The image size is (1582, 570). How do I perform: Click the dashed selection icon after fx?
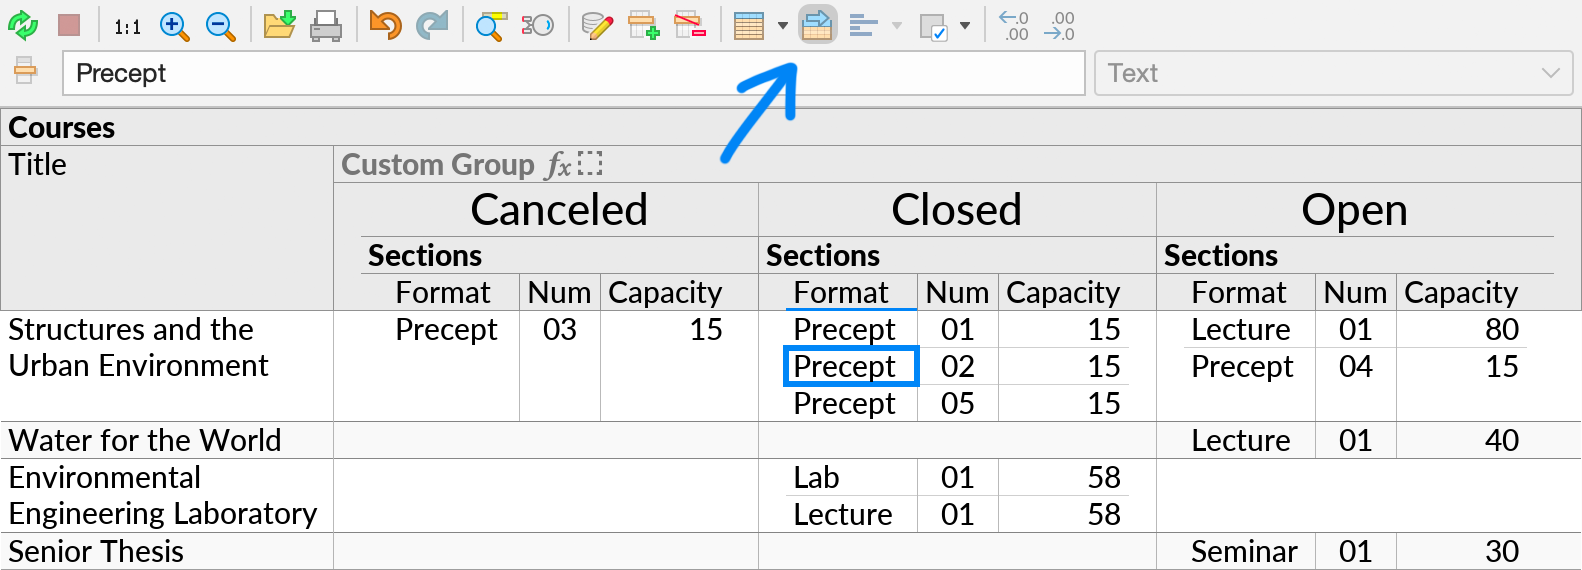[x=590, y=163]
